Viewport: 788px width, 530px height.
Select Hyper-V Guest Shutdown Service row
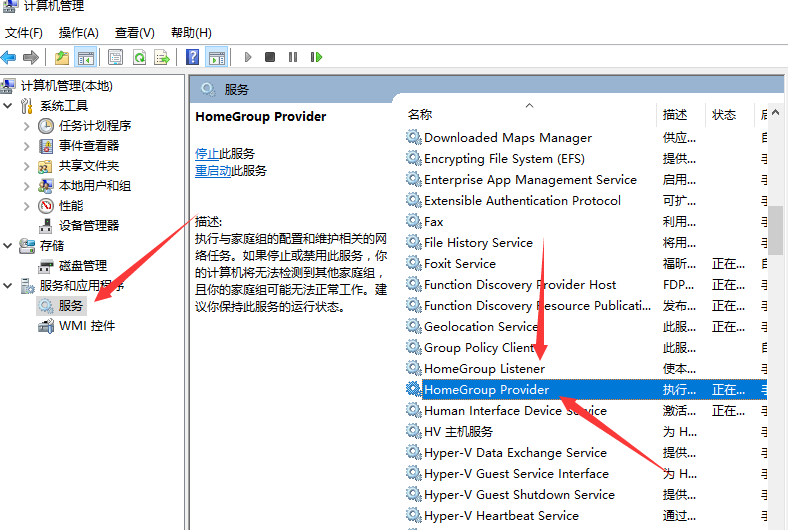tap(585, 495)
